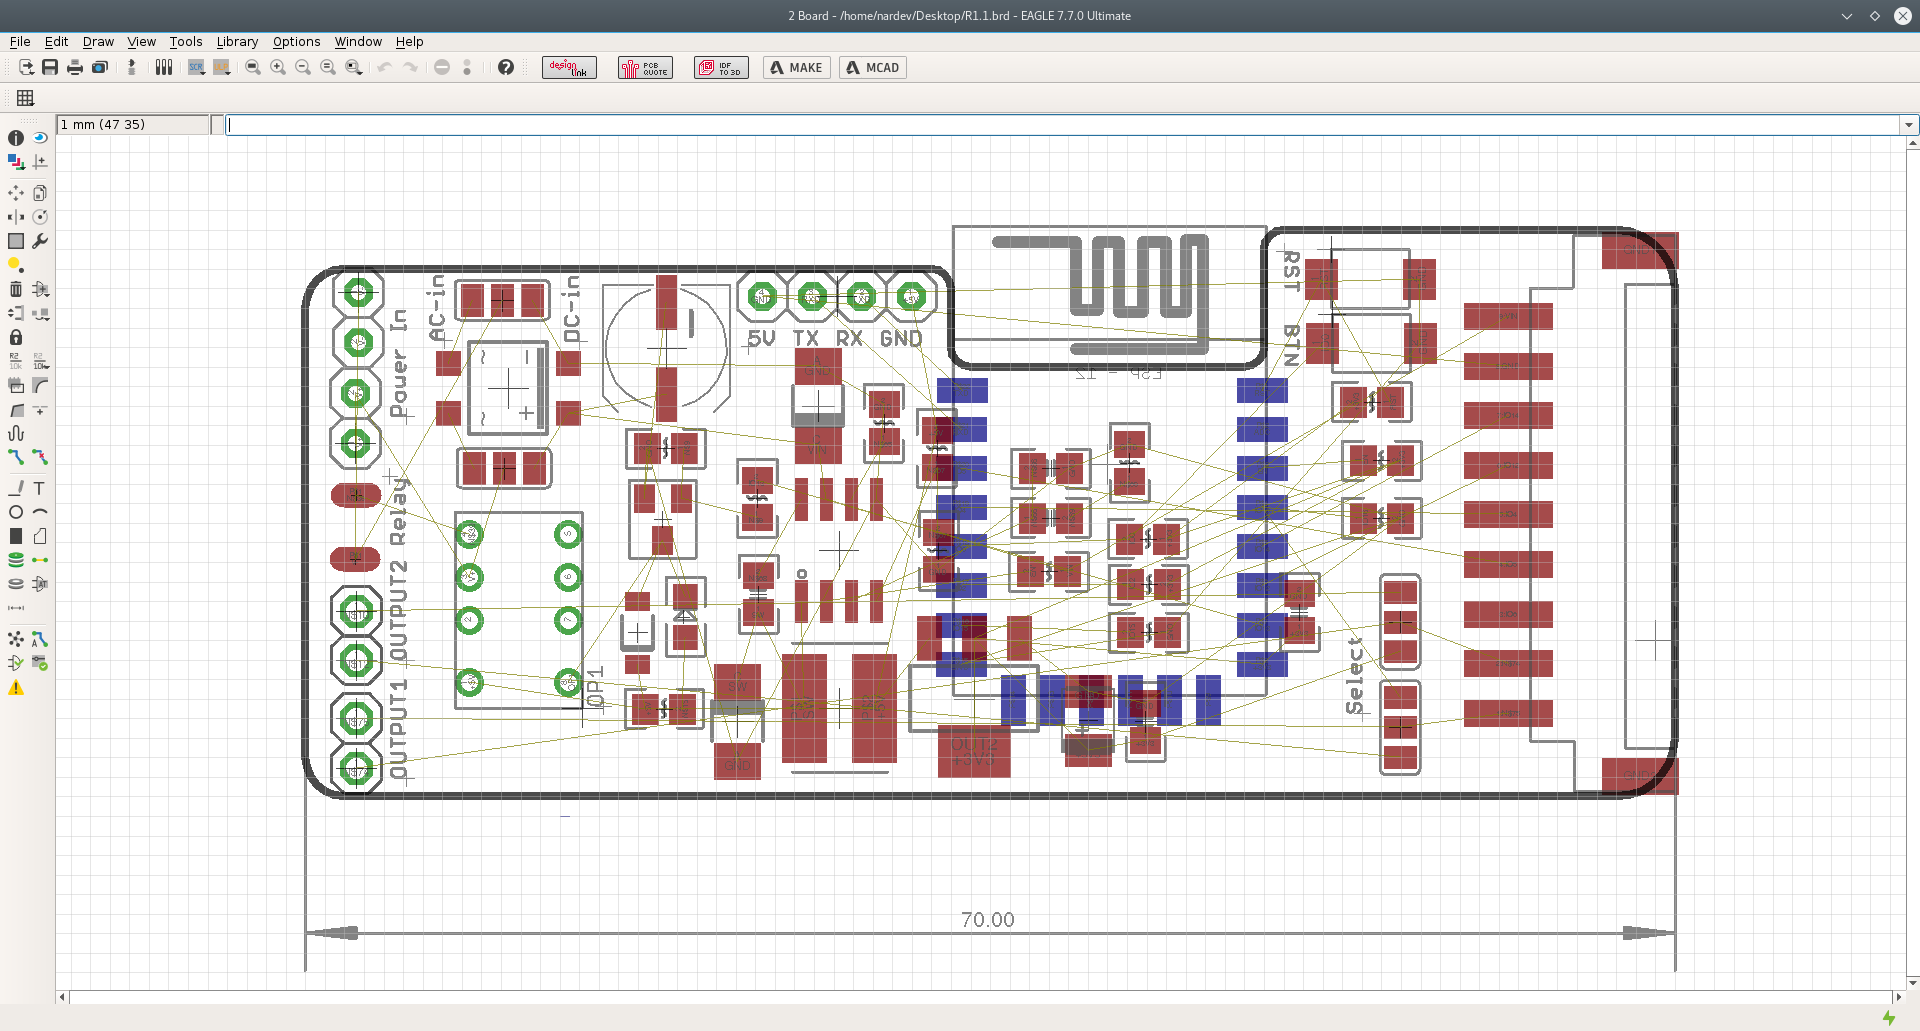Launch the Autorouter tool

pyautogui.click(x=40, y=639)
